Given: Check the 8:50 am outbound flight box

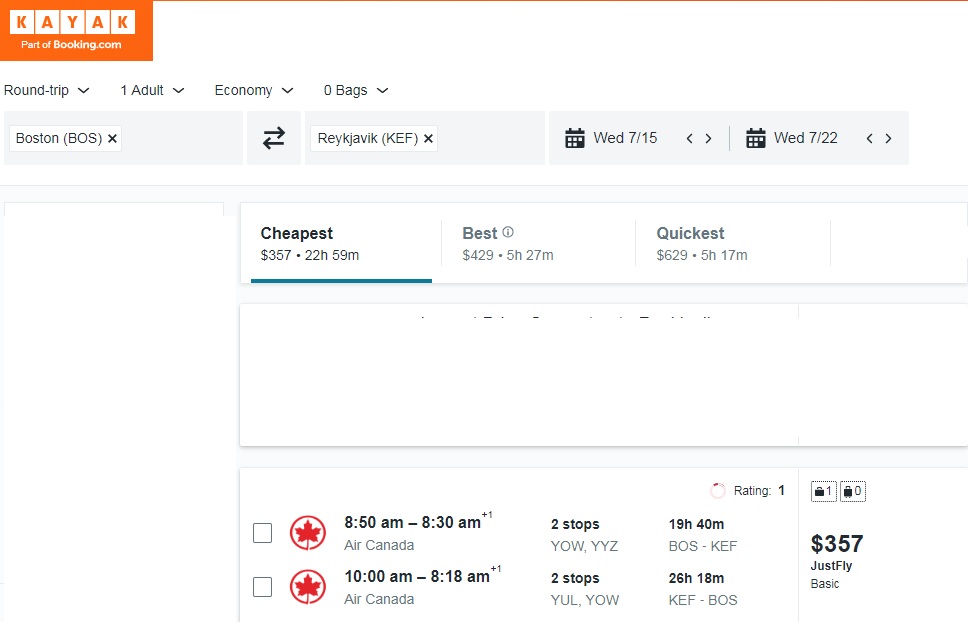Looking at the screenshot, I should 262,533.
